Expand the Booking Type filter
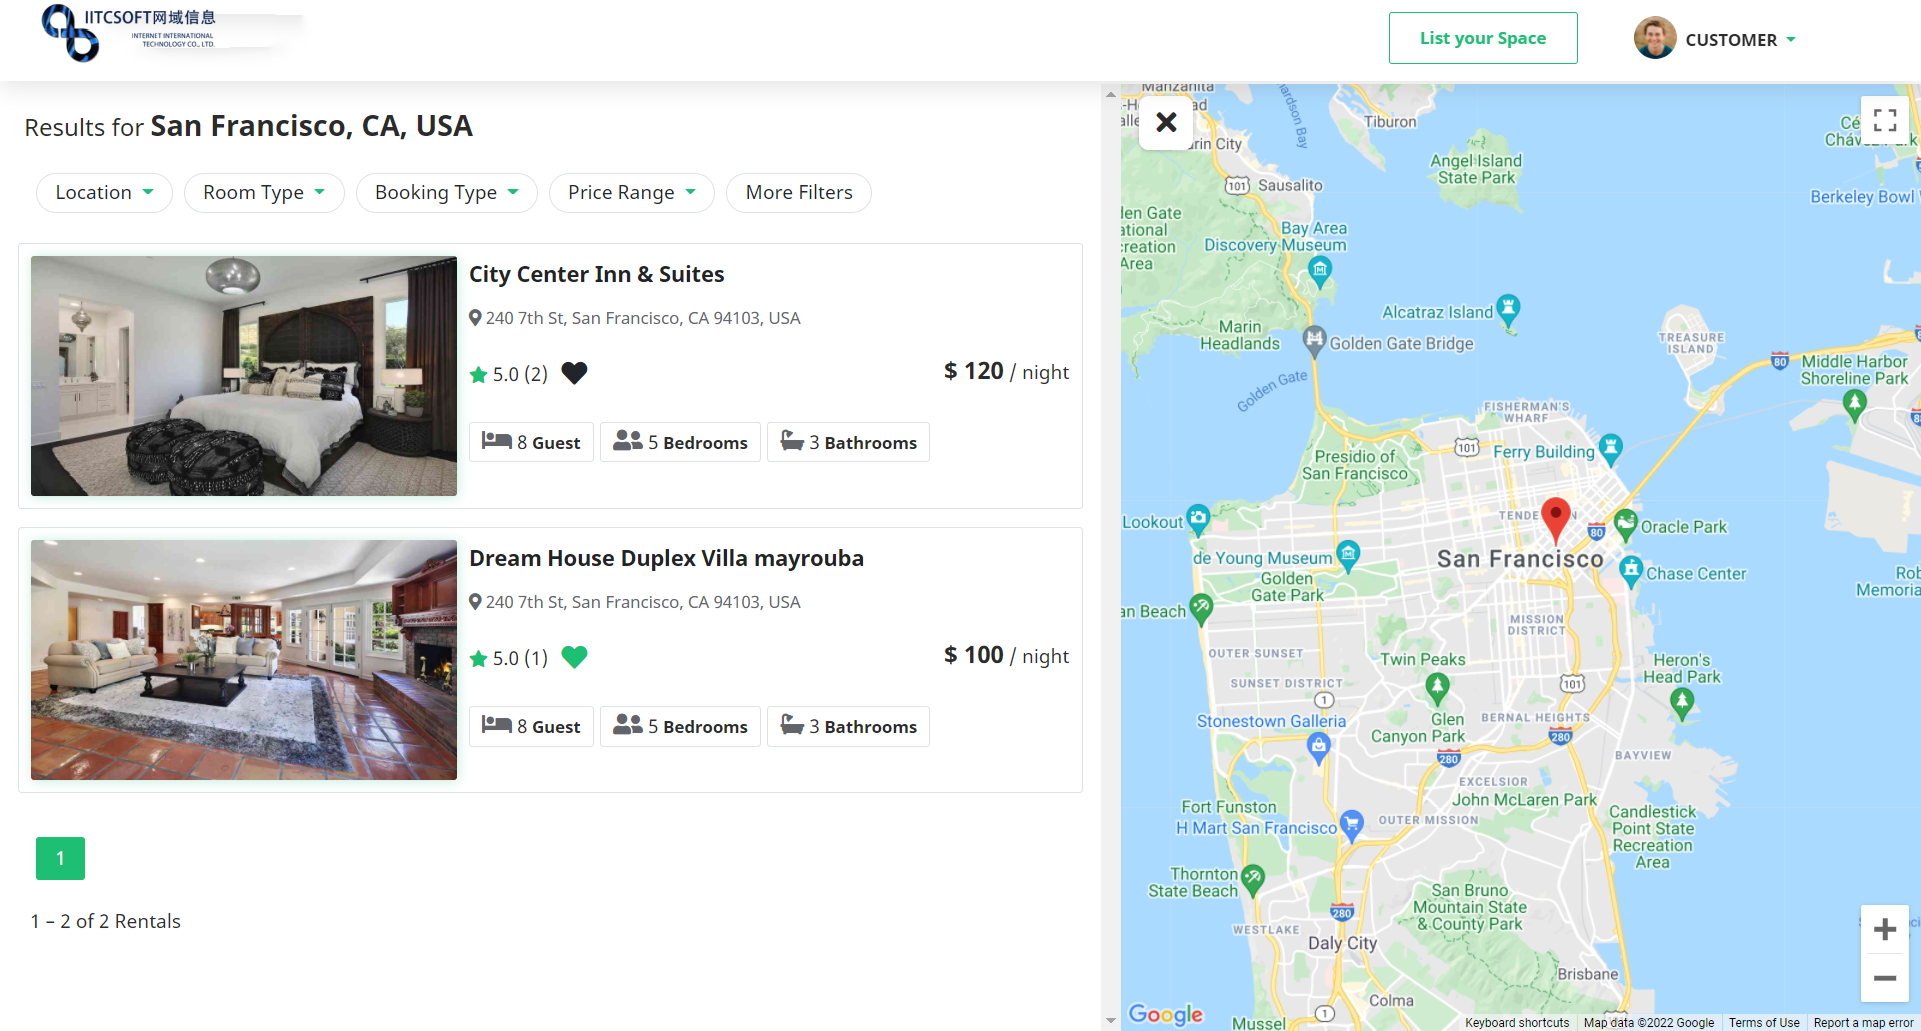 tap(446, 193)
